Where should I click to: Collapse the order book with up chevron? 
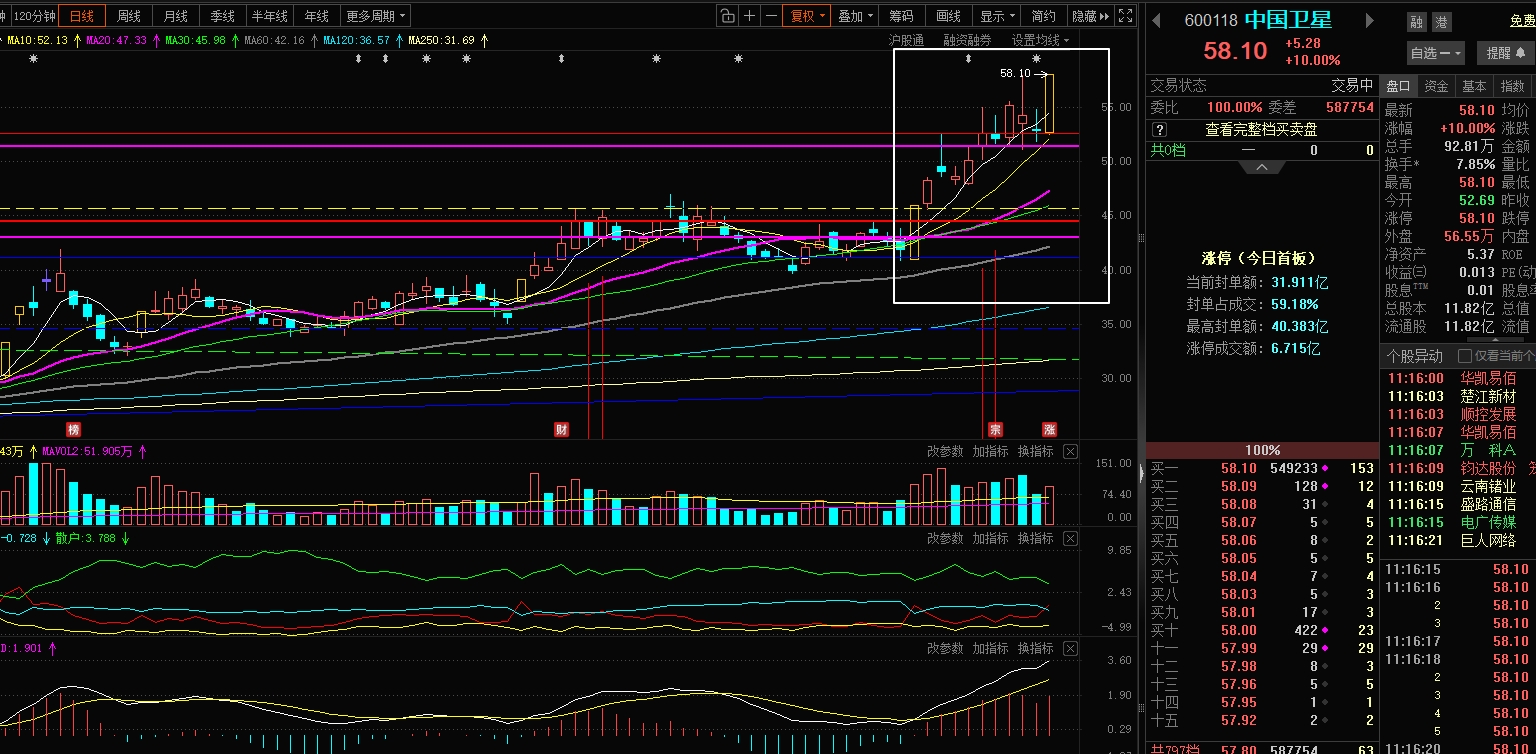click(x=1262, y=167)
